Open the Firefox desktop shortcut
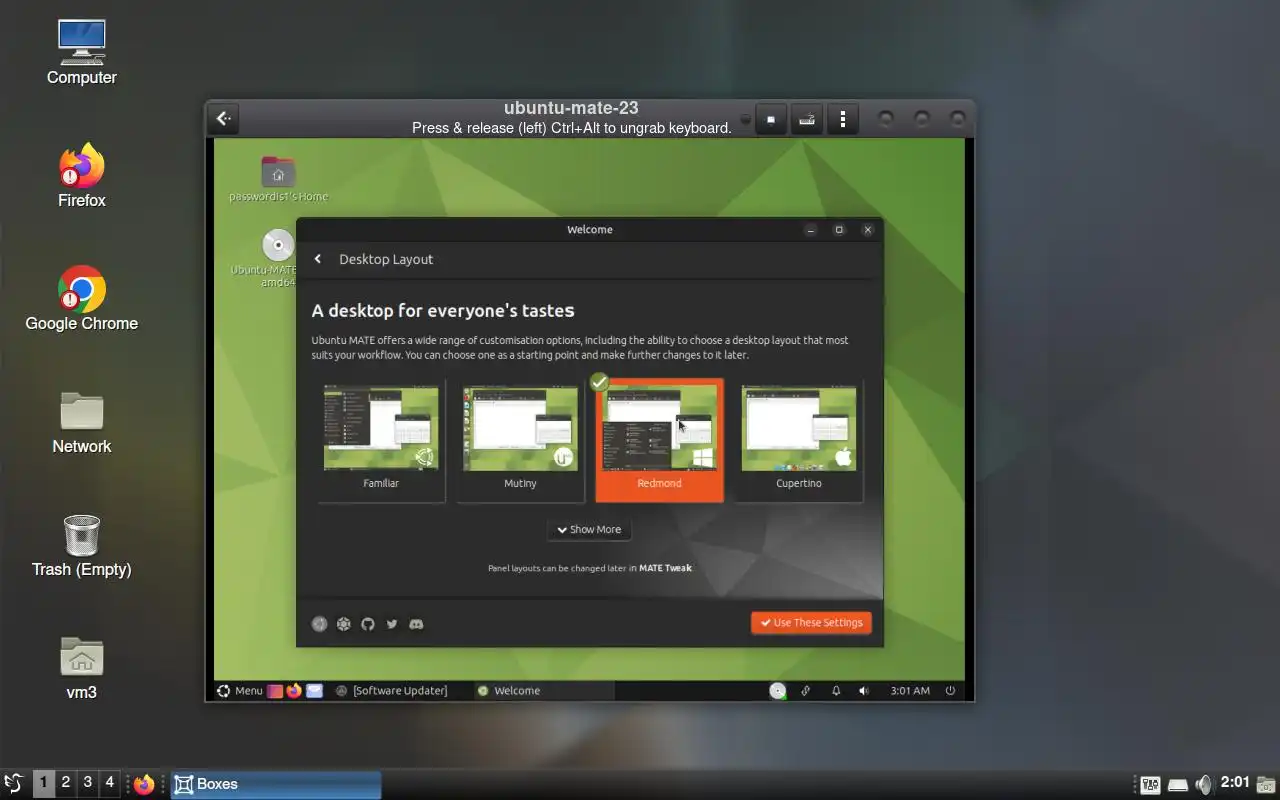 pyautogui.click(x=82, y=175)
